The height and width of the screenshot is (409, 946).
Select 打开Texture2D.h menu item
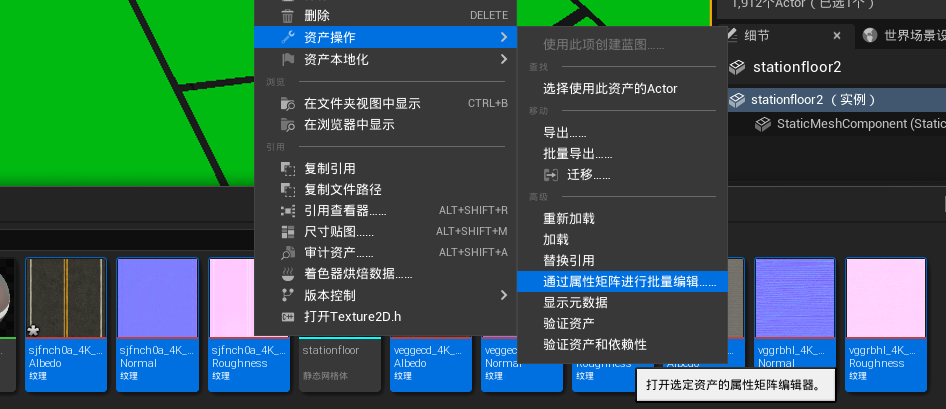point(352,317)
